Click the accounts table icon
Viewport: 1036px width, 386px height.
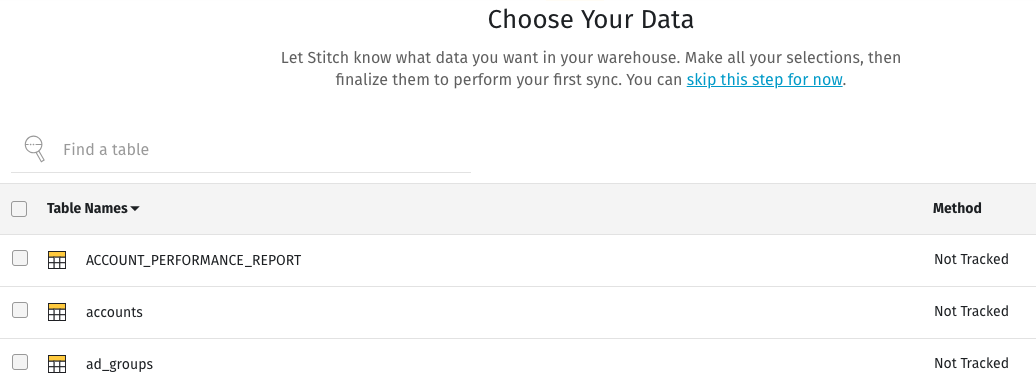click(57, 312)
